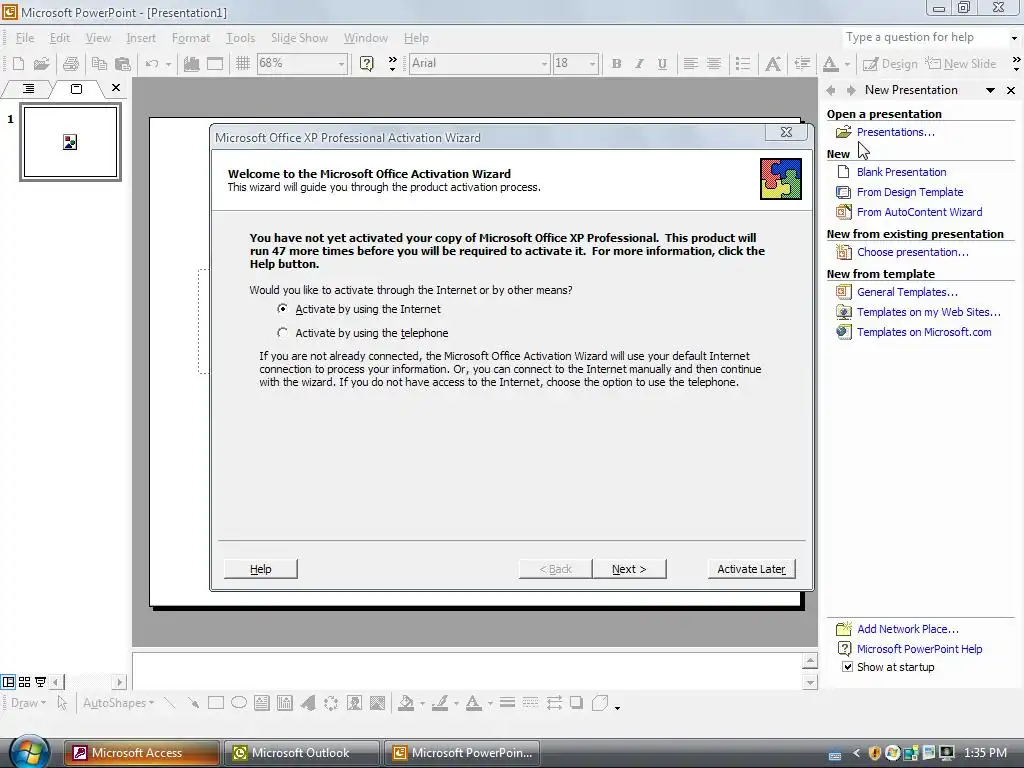Select the Arrow drawing tool
This screenshot has height=768, width=1024.
coord(193,703)
